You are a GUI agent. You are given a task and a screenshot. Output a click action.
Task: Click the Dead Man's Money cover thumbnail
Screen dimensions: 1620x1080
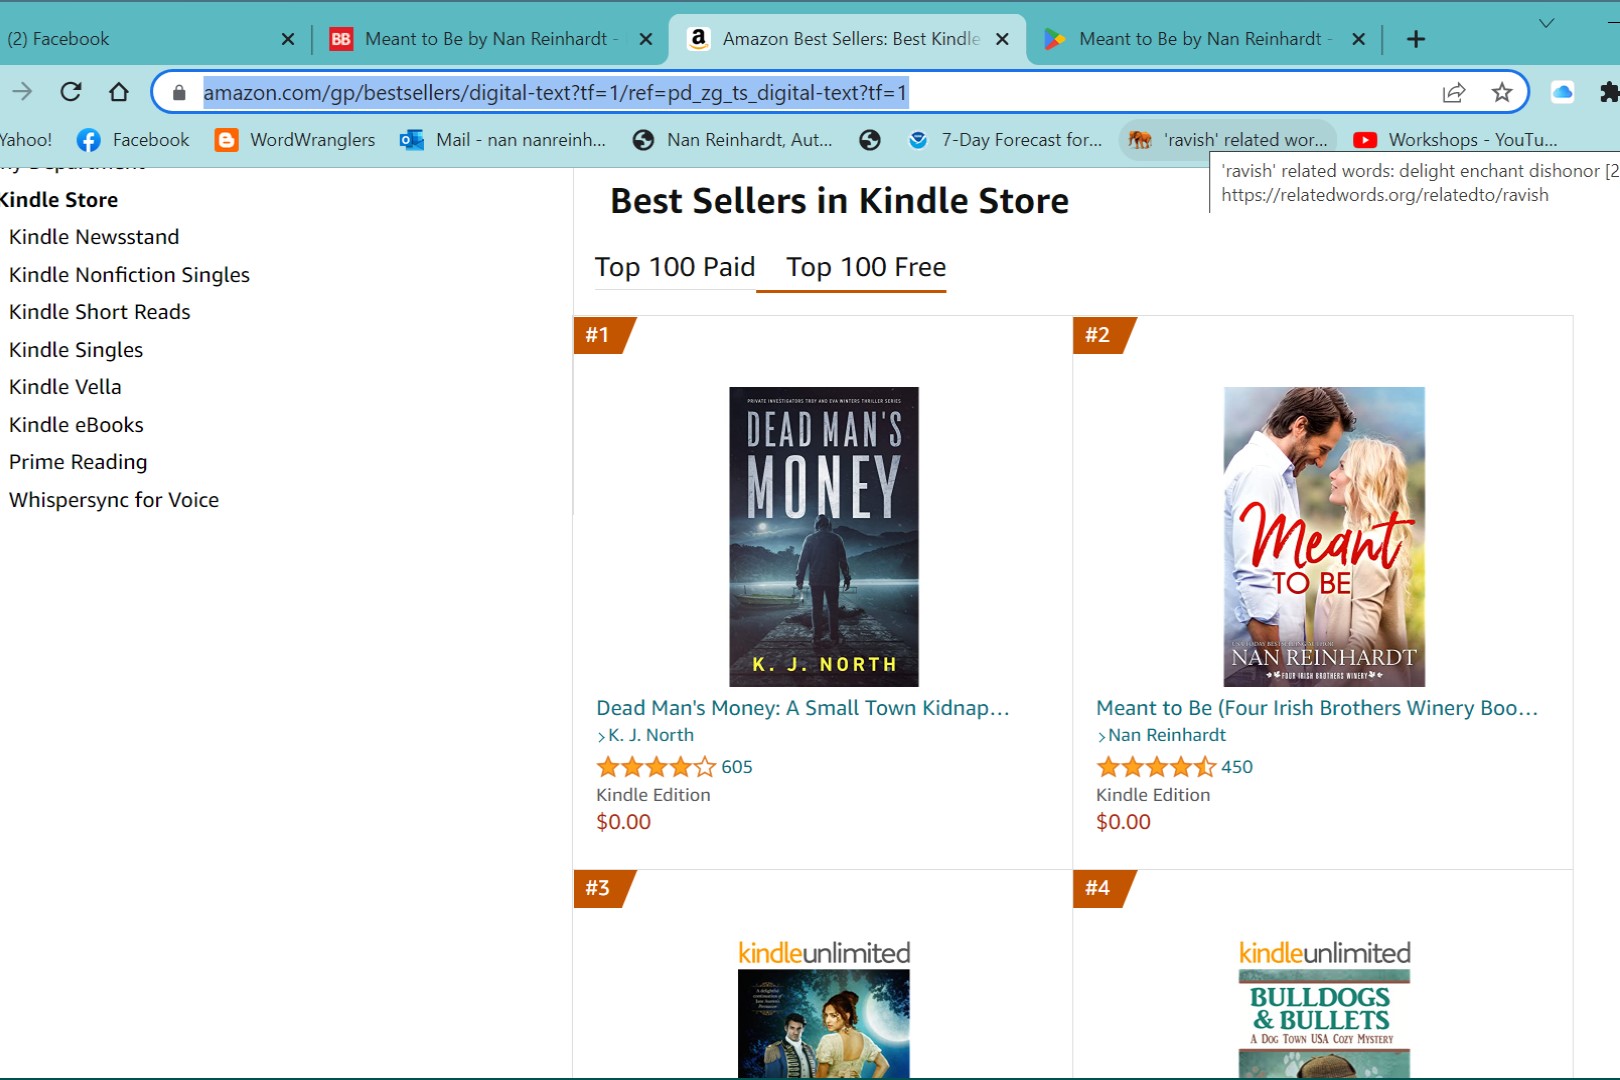823,536
